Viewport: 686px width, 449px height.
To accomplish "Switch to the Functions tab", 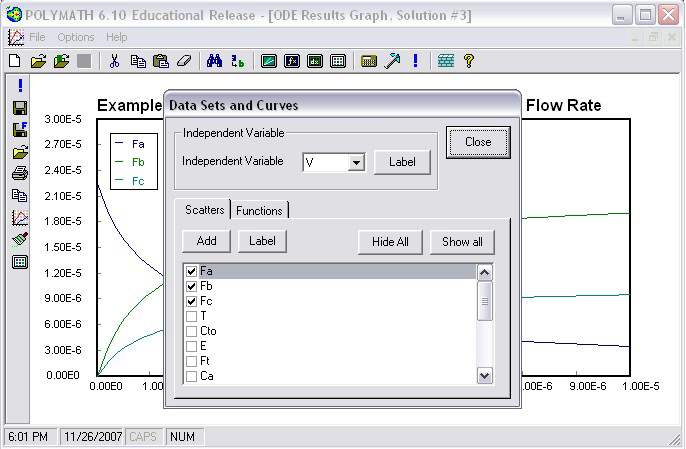I will point(259,210).
